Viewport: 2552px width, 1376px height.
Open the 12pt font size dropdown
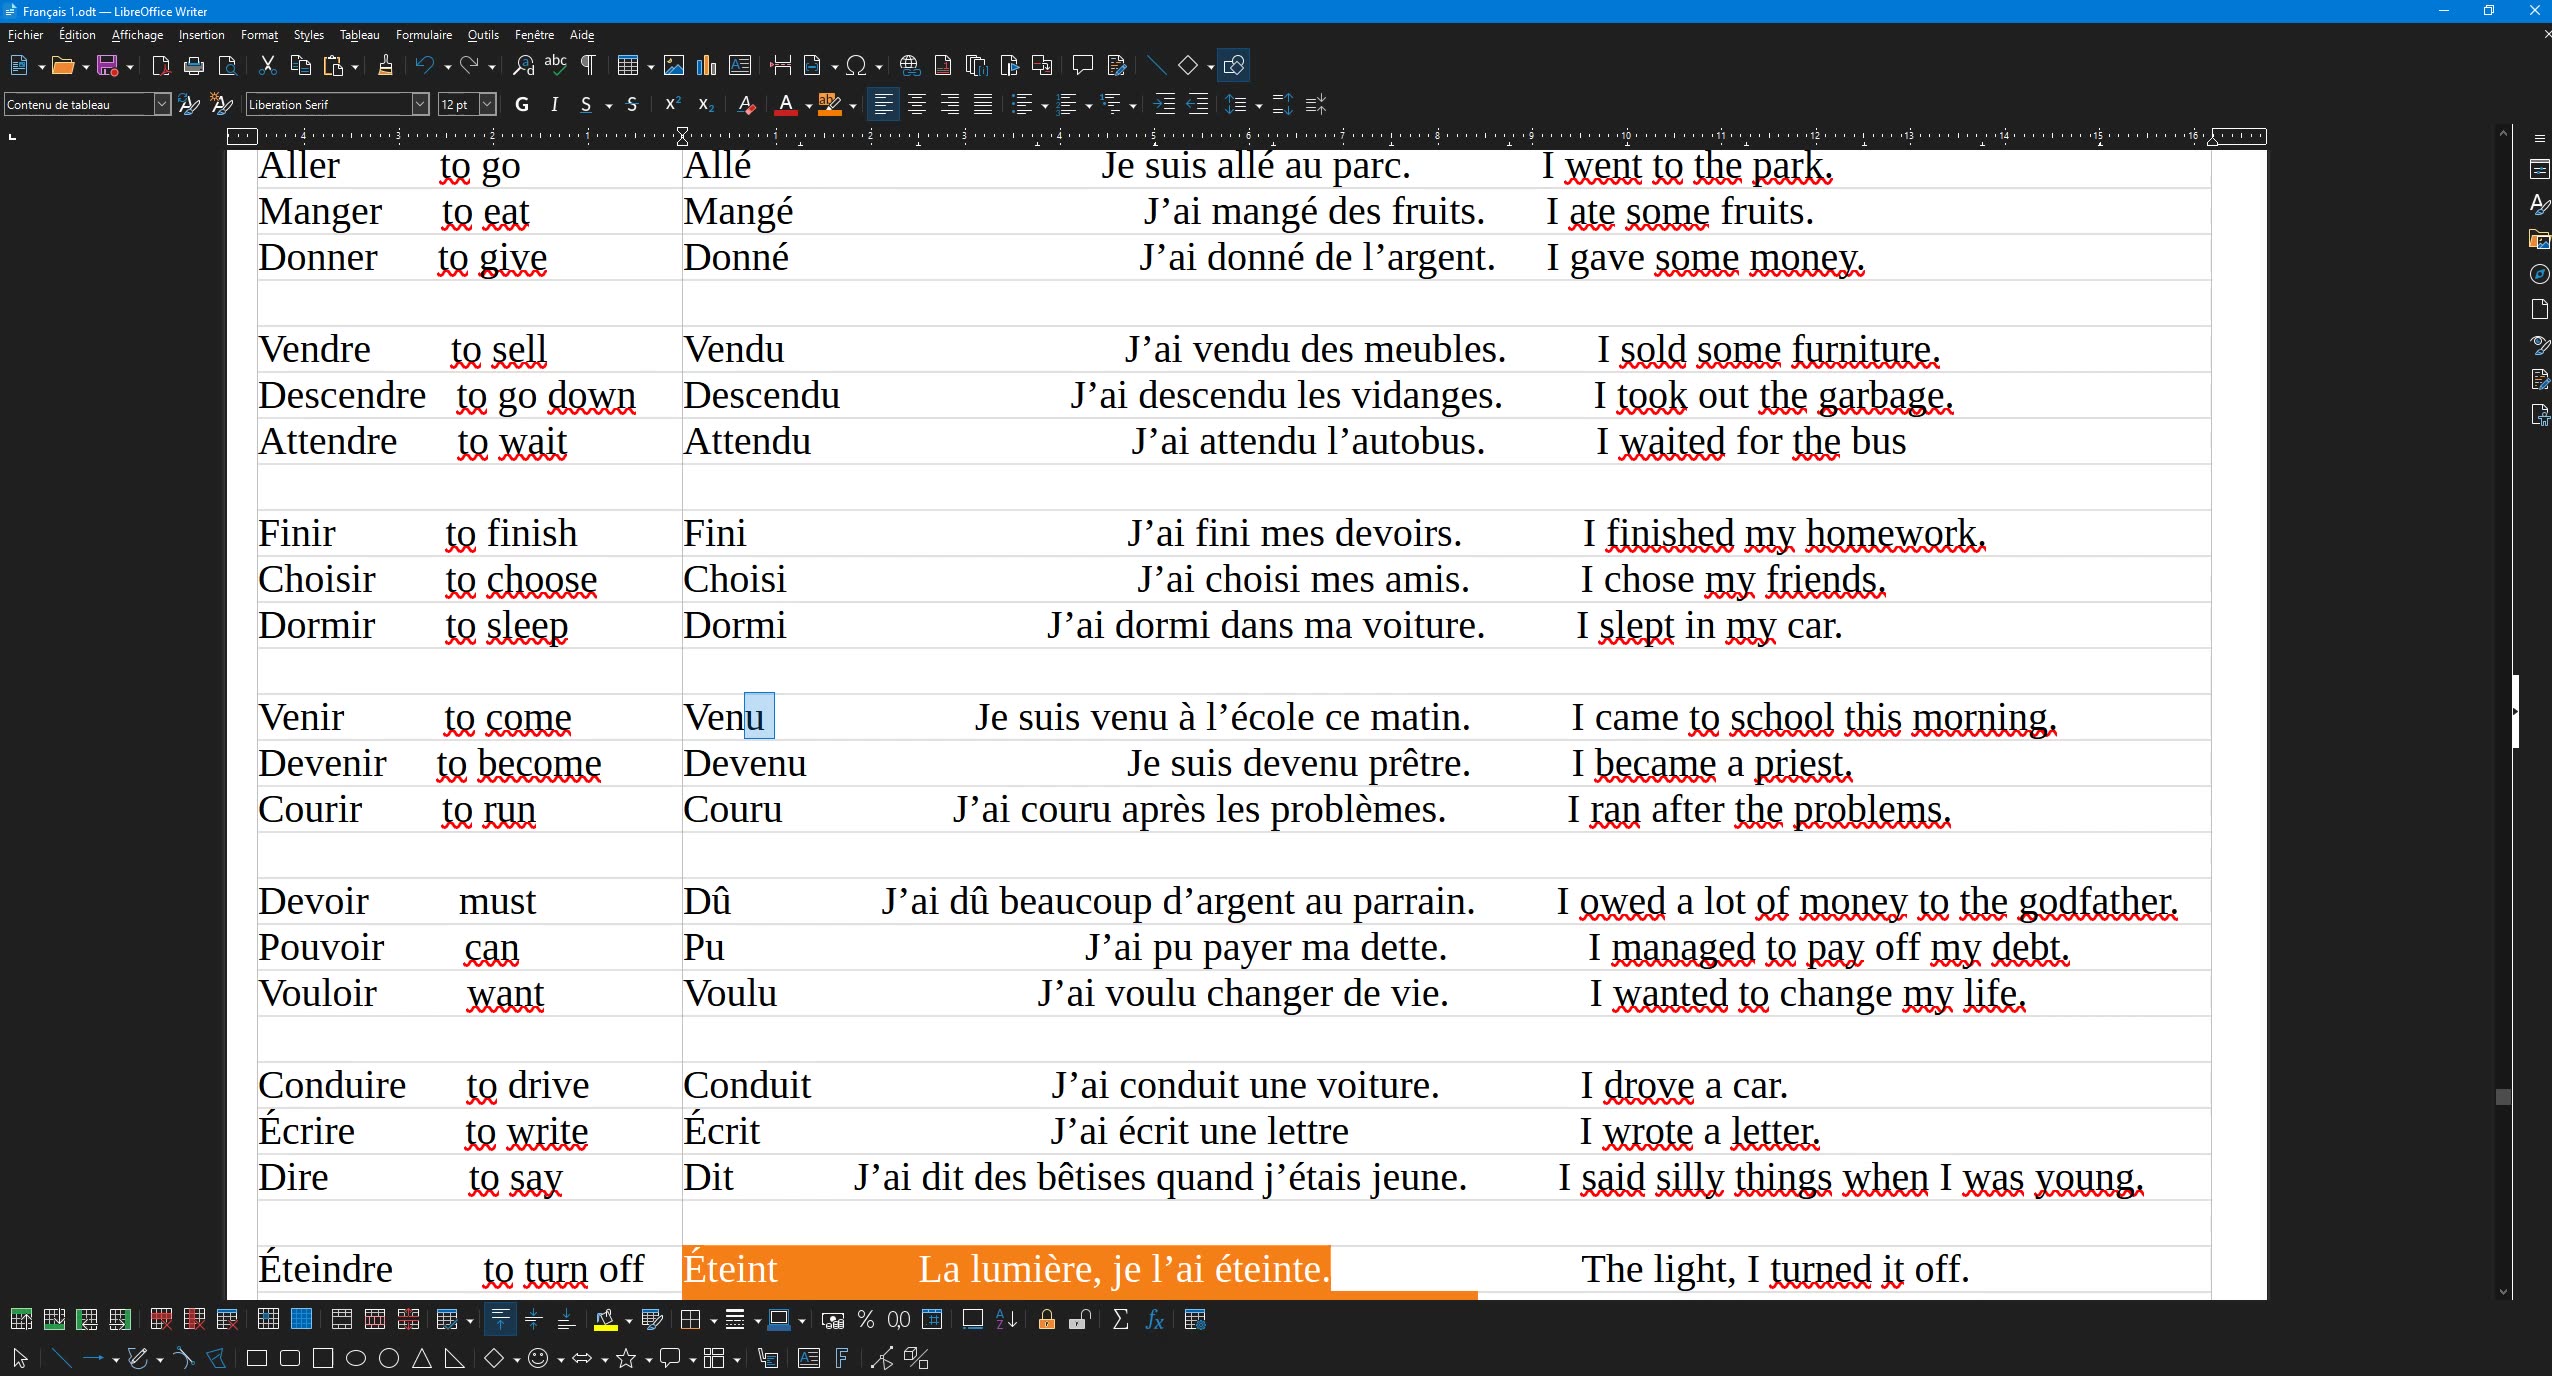pyautogui.click(x=487, y=104)
